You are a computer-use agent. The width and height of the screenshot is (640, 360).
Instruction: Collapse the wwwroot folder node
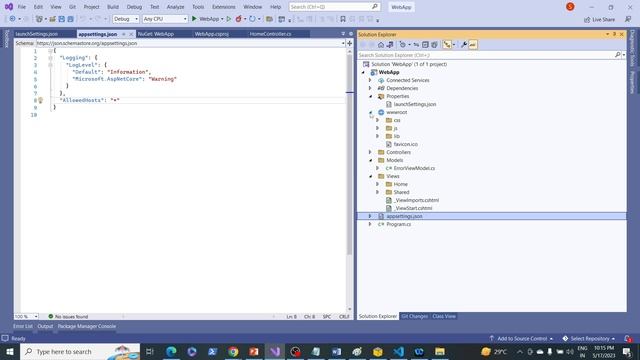tap(370, 112)
